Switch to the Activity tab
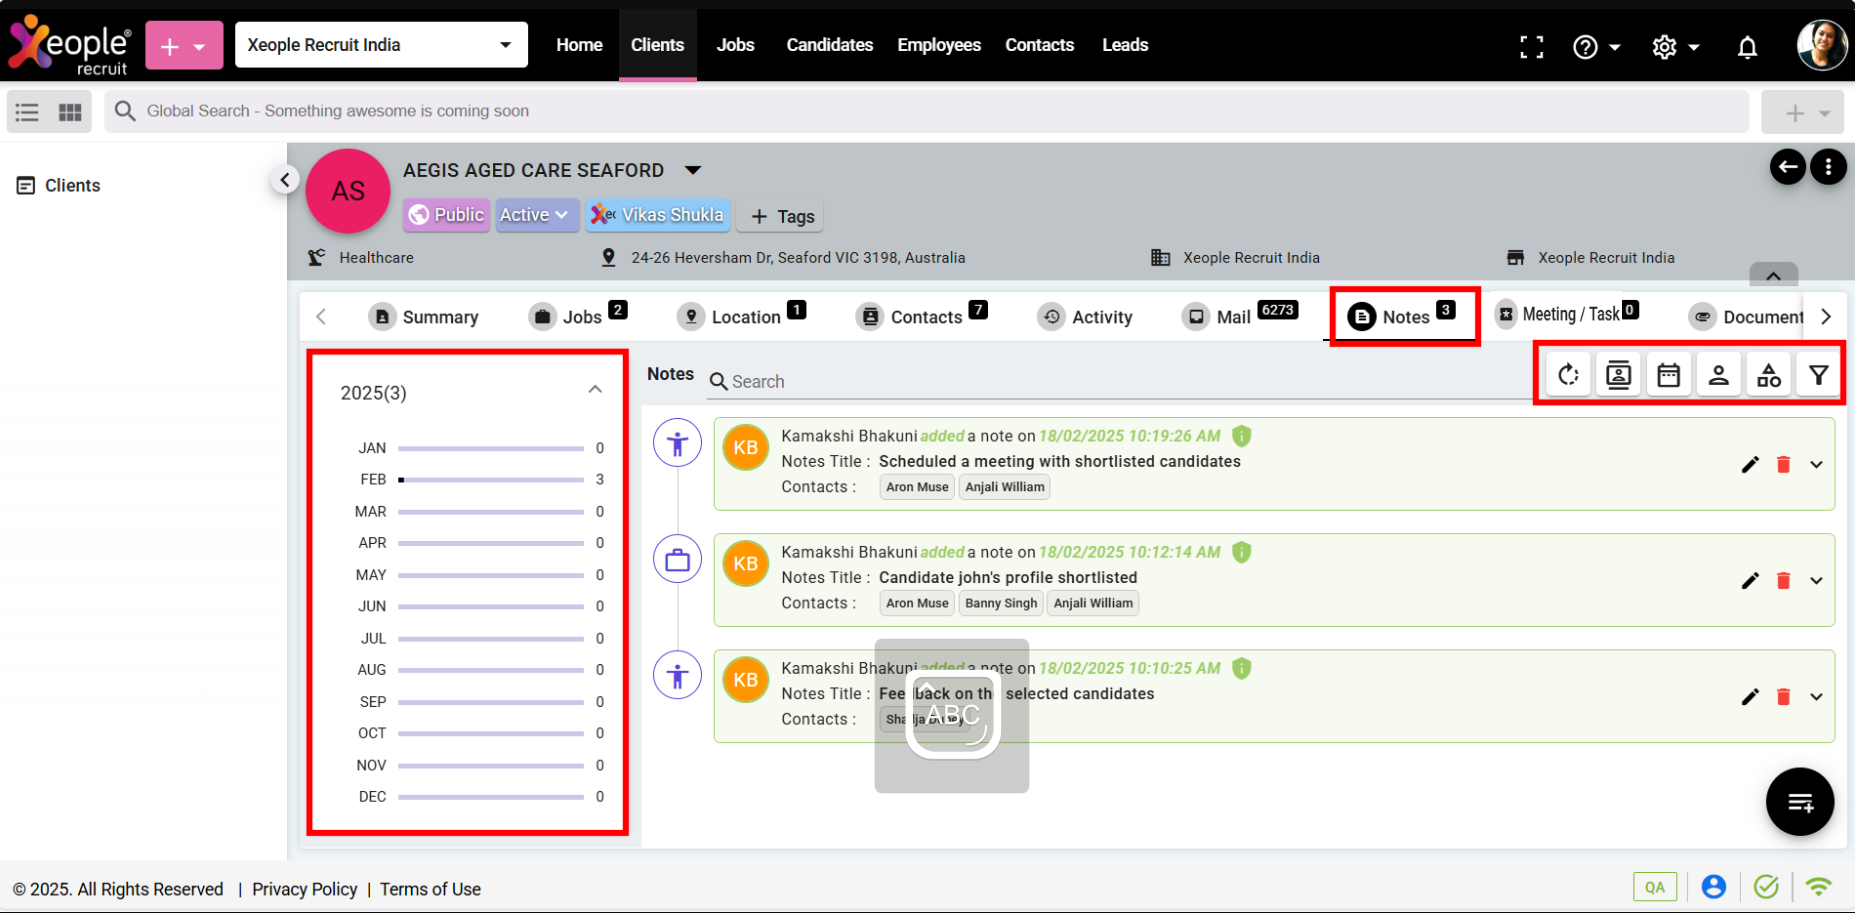 click(x=1085, y=317)
